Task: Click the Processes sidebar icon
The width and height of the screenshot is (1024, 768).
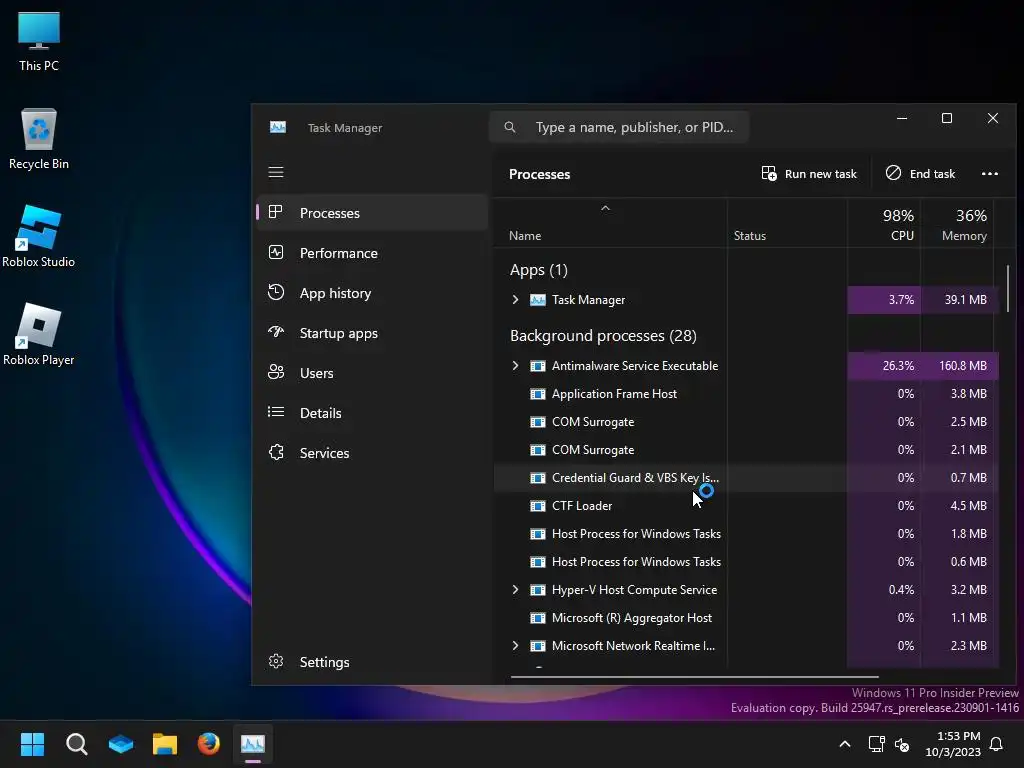Action: (x=276, y=212)
